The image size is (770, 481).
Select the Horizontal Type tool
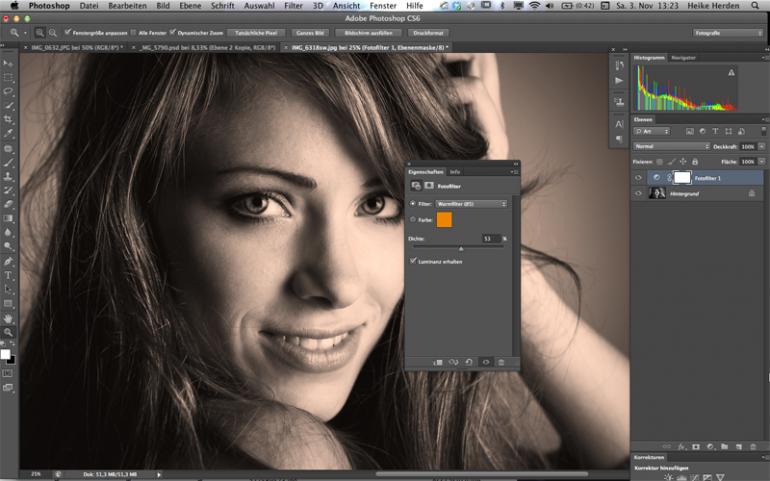point(8,275)
